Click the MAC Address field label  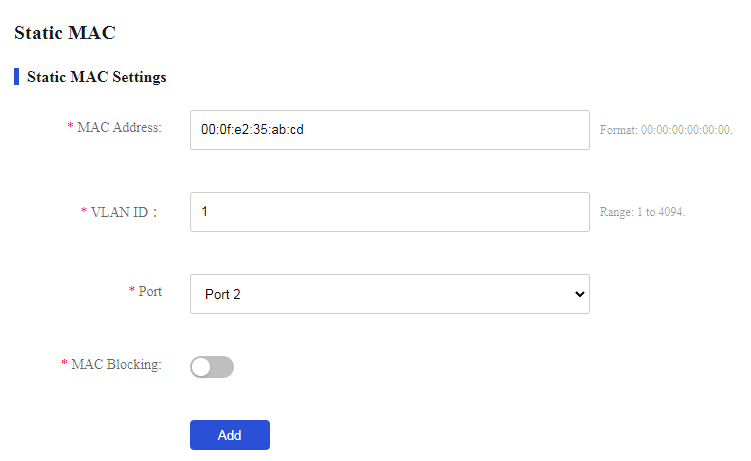pos(120,127)
